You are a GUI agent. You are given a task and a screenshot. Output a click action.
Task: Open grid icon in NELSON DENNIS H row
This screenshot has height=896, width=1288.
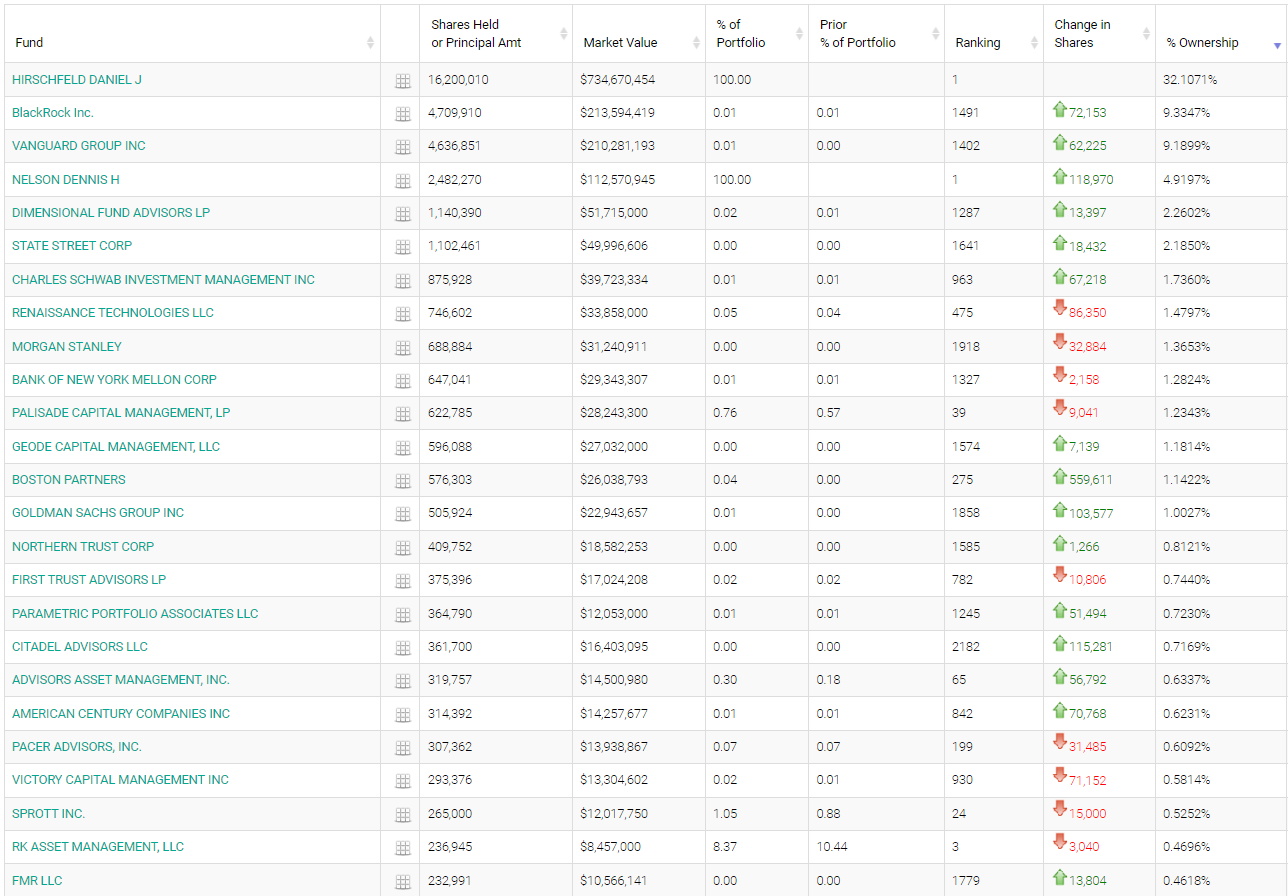click(403, 181)
